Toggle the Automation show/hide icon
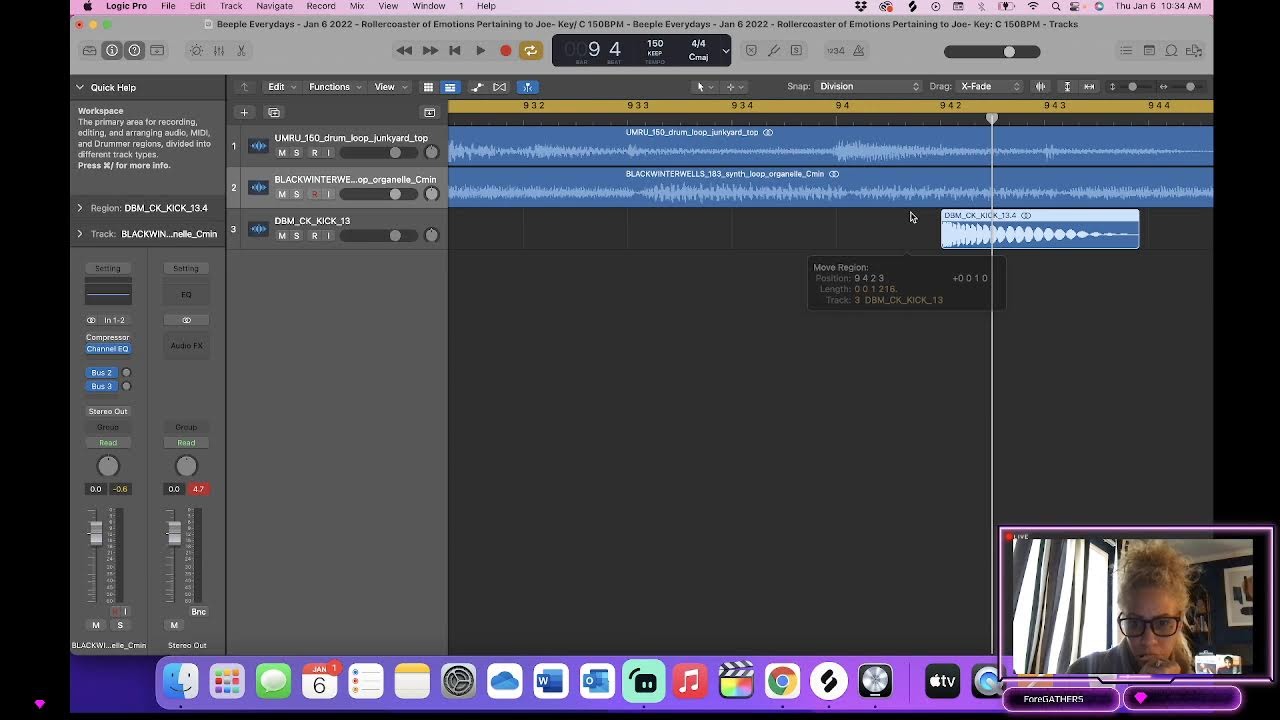The image size is (1280, 720). [477, 87]
